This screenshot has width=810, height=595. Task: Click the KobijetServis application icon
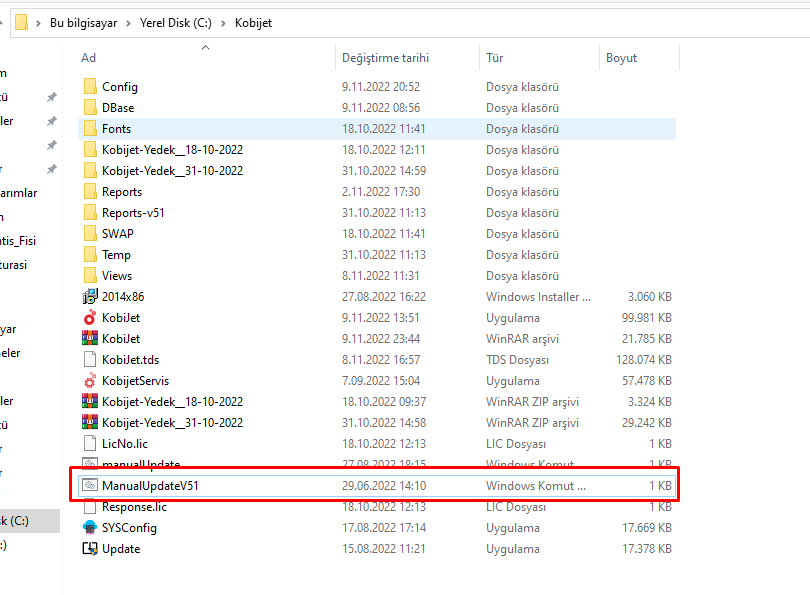pyautogui.click(x=90, y=380)
